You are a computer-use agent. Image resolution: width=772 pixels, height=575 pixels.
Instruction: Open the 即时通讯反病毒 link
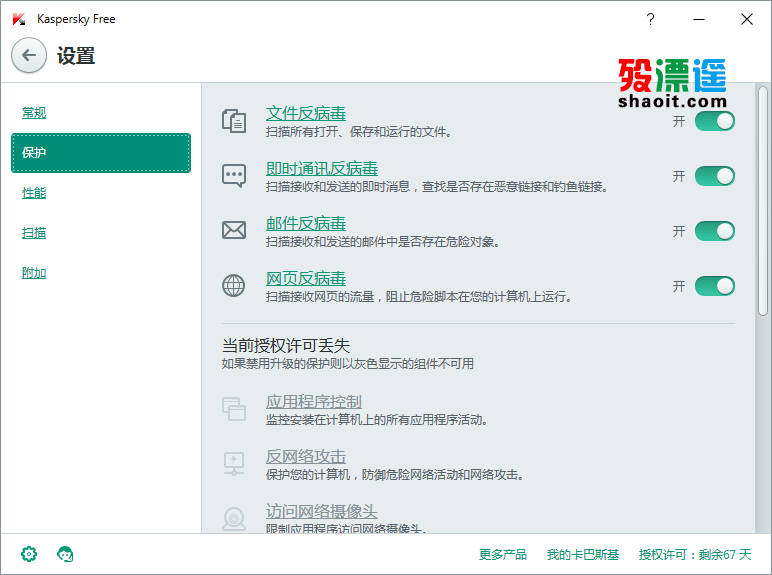point(322,168)
